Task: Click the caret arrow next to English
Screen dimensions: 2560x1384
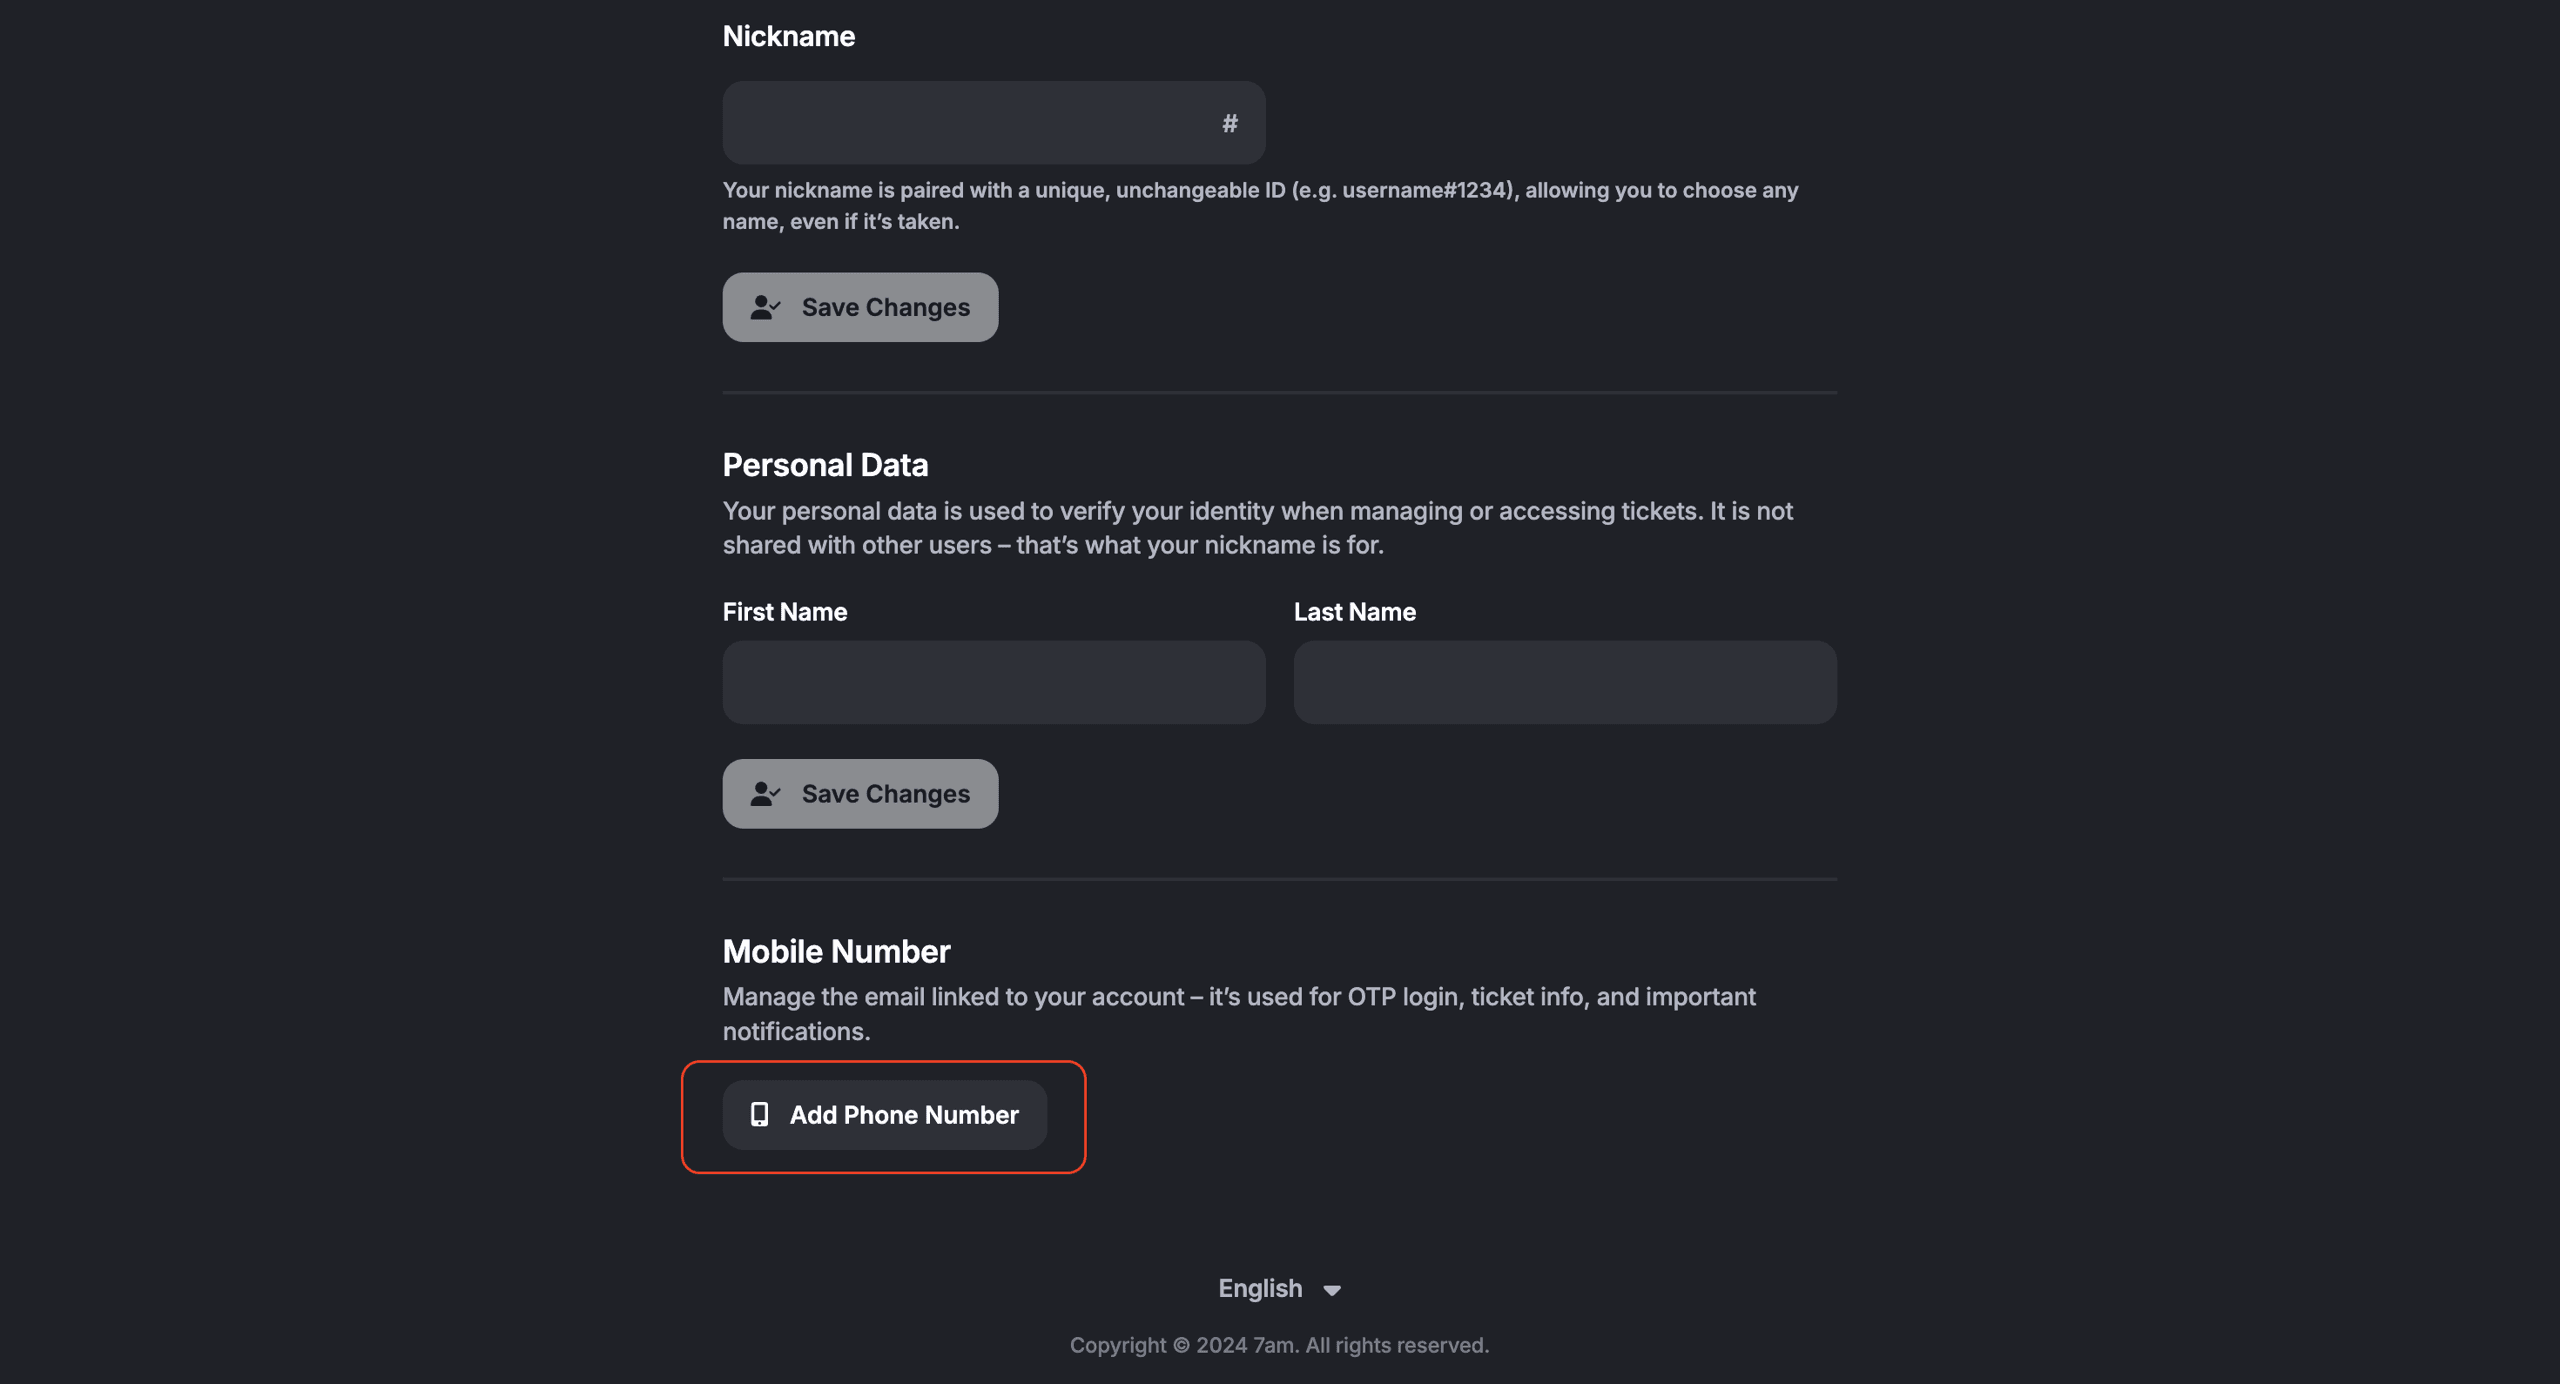Action: [x=1332, y=1290]
